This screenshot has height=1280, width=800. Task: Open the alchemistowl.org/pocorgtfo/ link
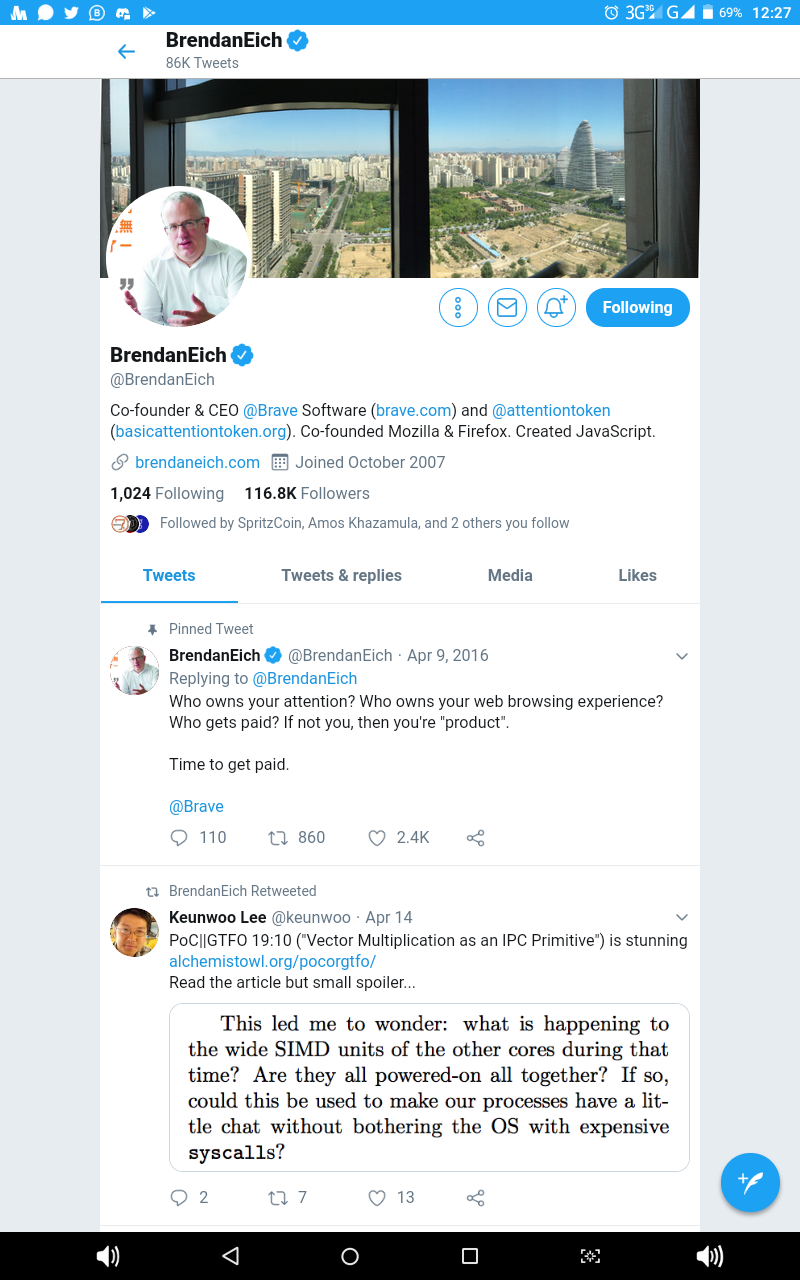tap(272, 961)
